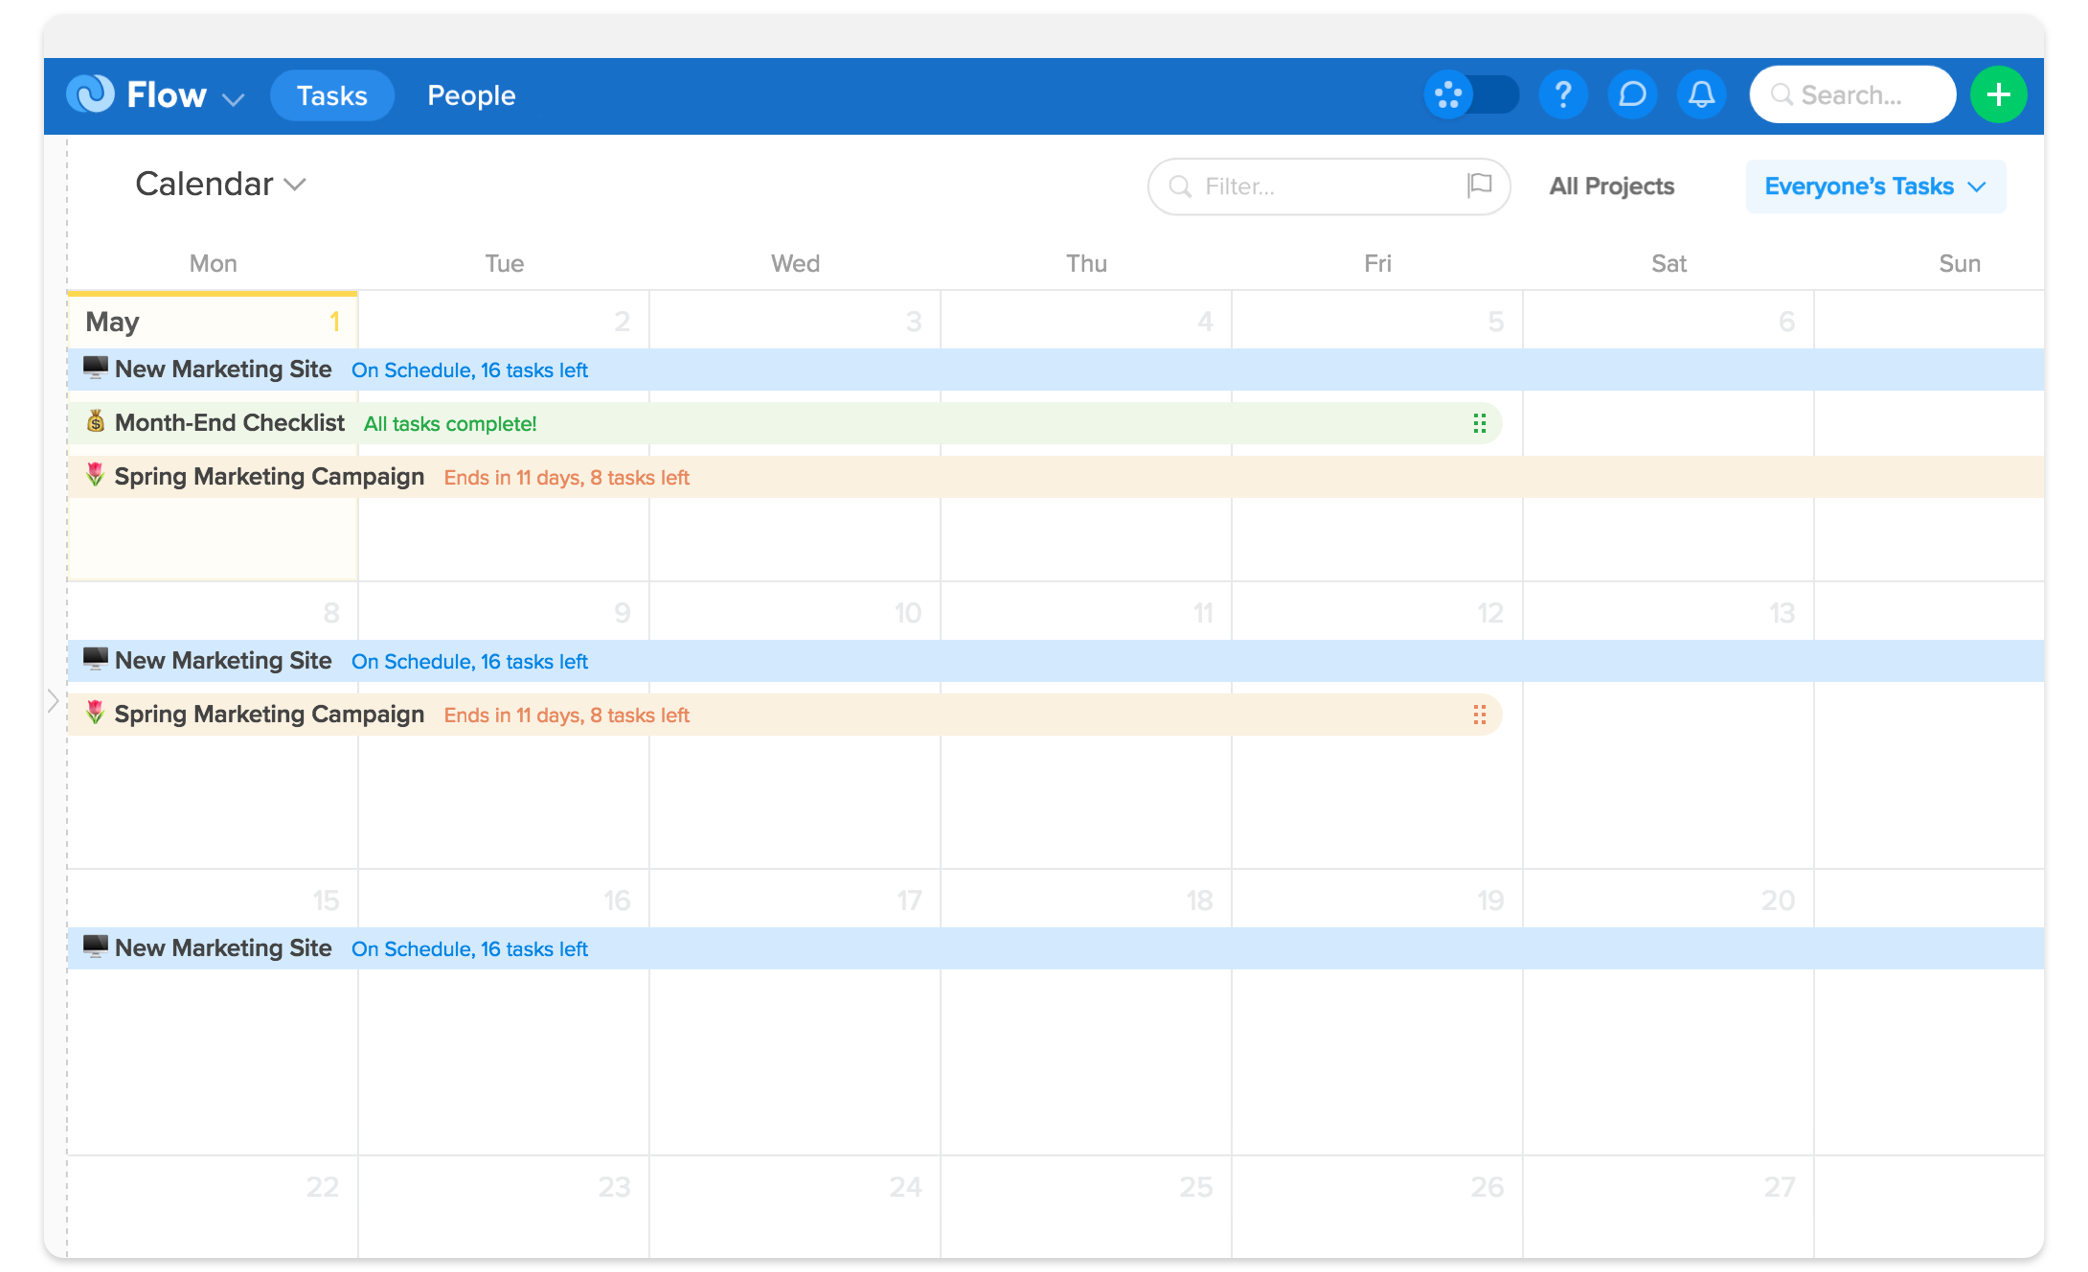Open the chat messages icon
This screenshot has height=1272, width=2088.
[x=1632, y=95]
